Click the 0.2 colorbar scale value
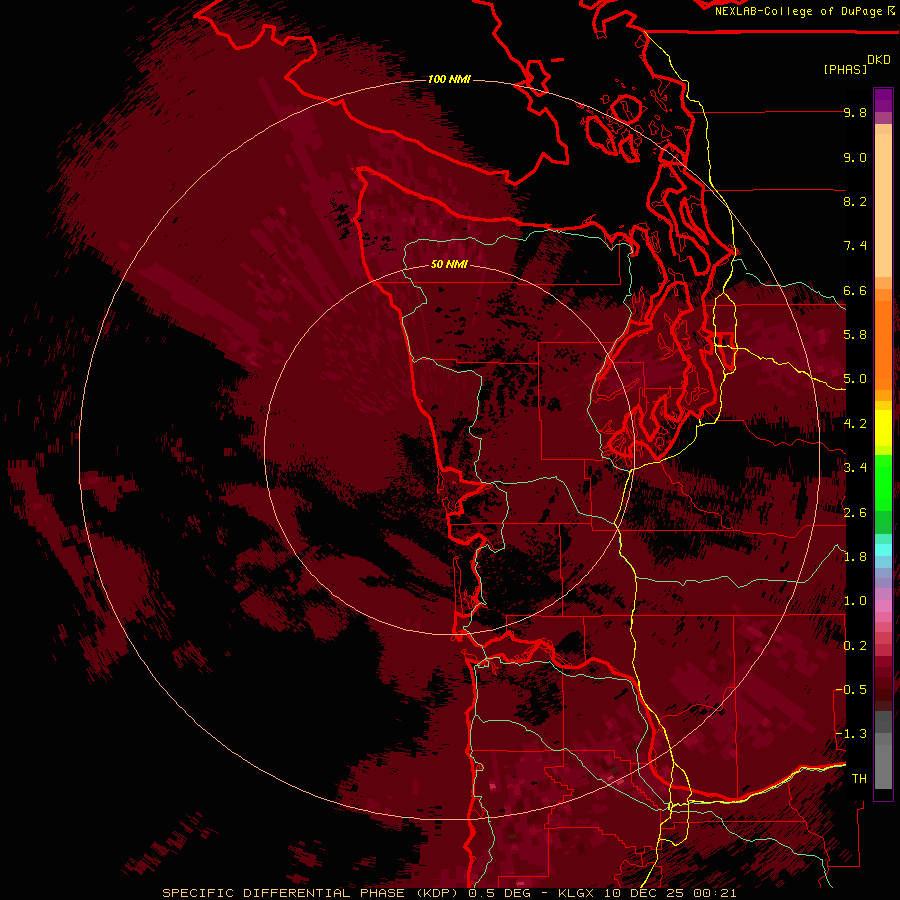This screenshot has width=900, height=900. 855,646
